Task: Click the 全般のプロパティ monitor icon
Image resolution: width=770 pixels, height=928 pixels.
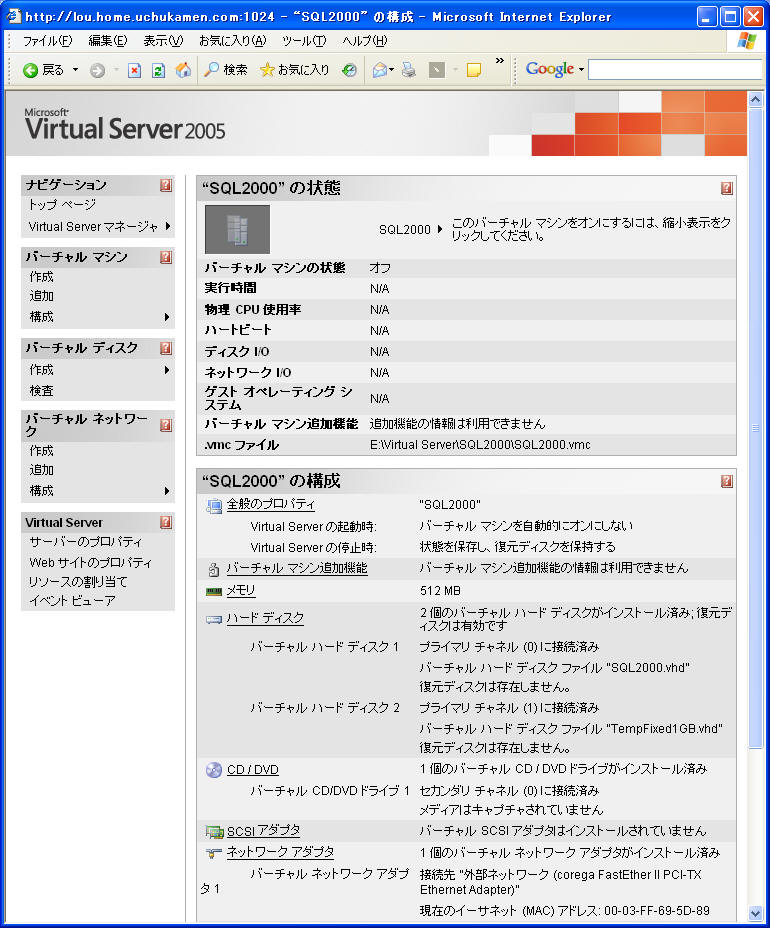Action: pyautogui.click(x=214, y=505)
